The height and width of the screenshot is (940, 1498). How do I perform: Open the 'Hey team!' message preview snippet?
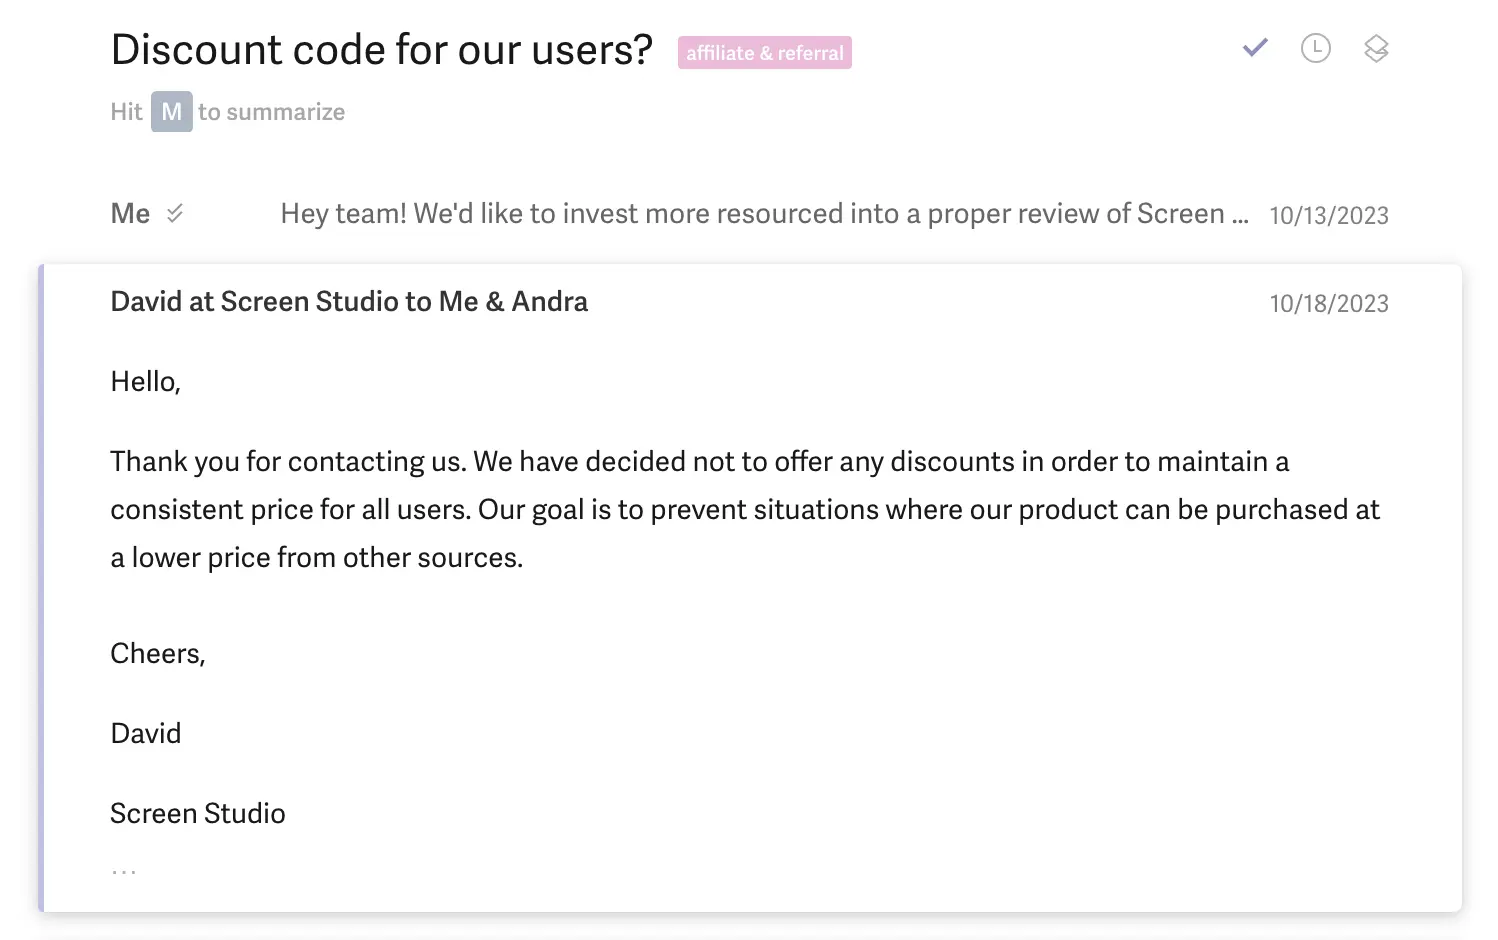click(763, 214)
